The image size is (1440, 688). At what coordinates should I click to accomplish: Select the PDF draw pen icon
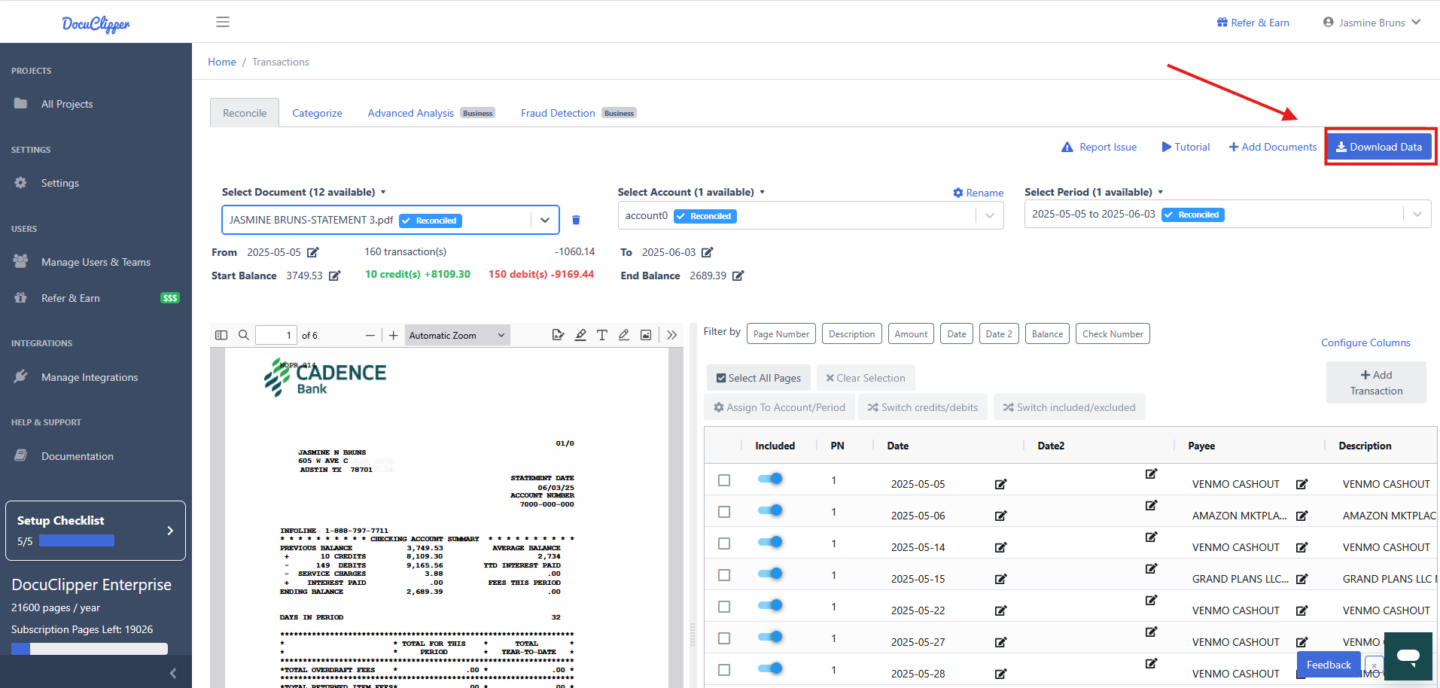[x=624, y=335]
